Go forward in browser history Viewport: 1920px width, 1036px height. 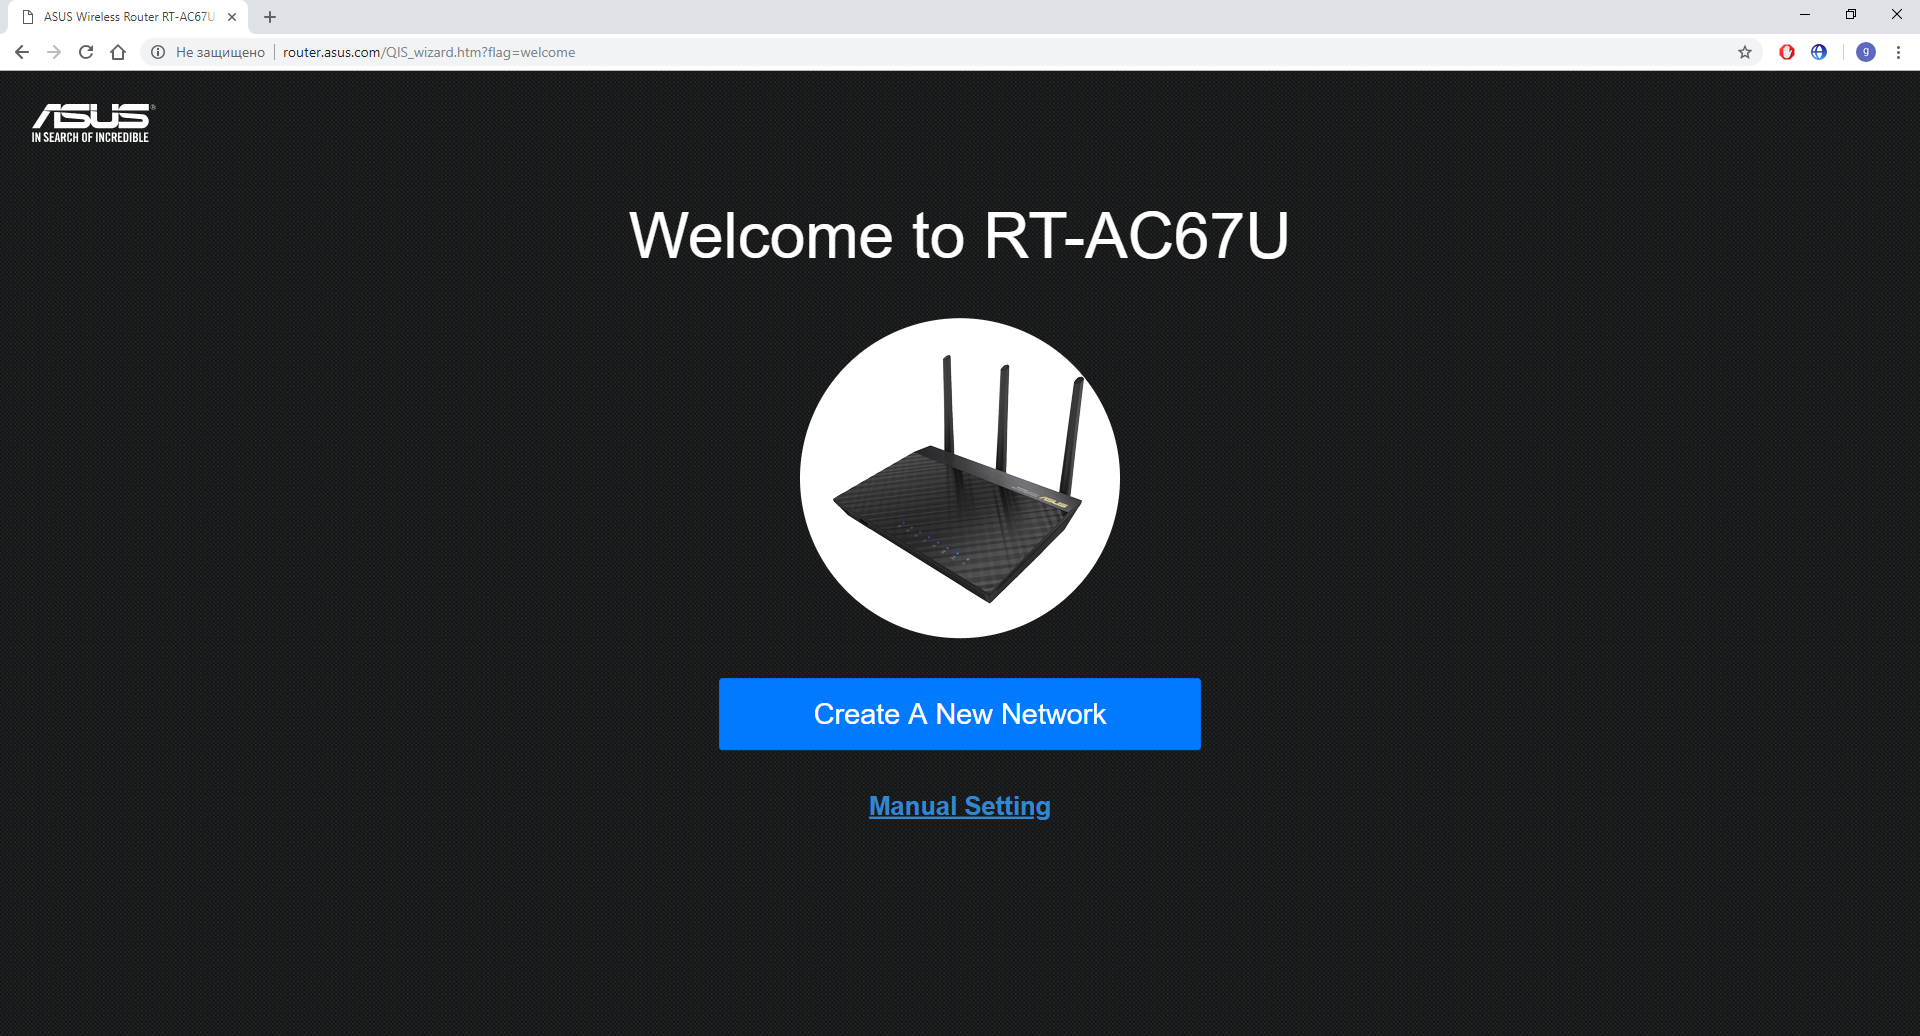pyautogui.click(x=54, y=52)
